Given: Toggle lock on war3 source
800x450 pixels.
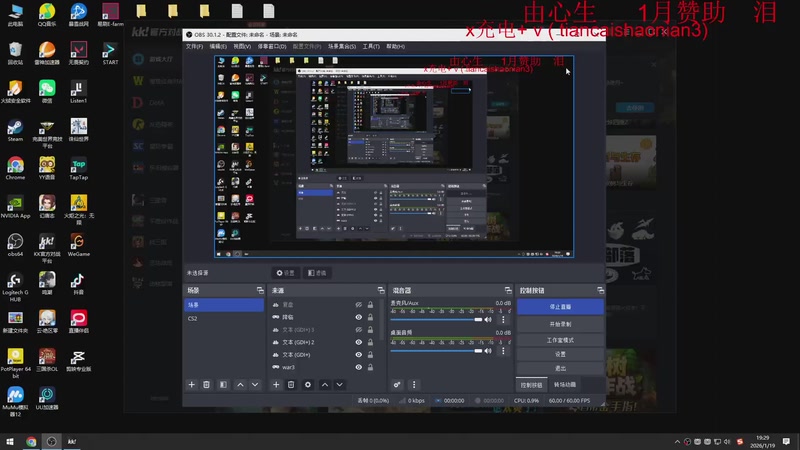Looking at the screenshot, I should pos(370,367).
